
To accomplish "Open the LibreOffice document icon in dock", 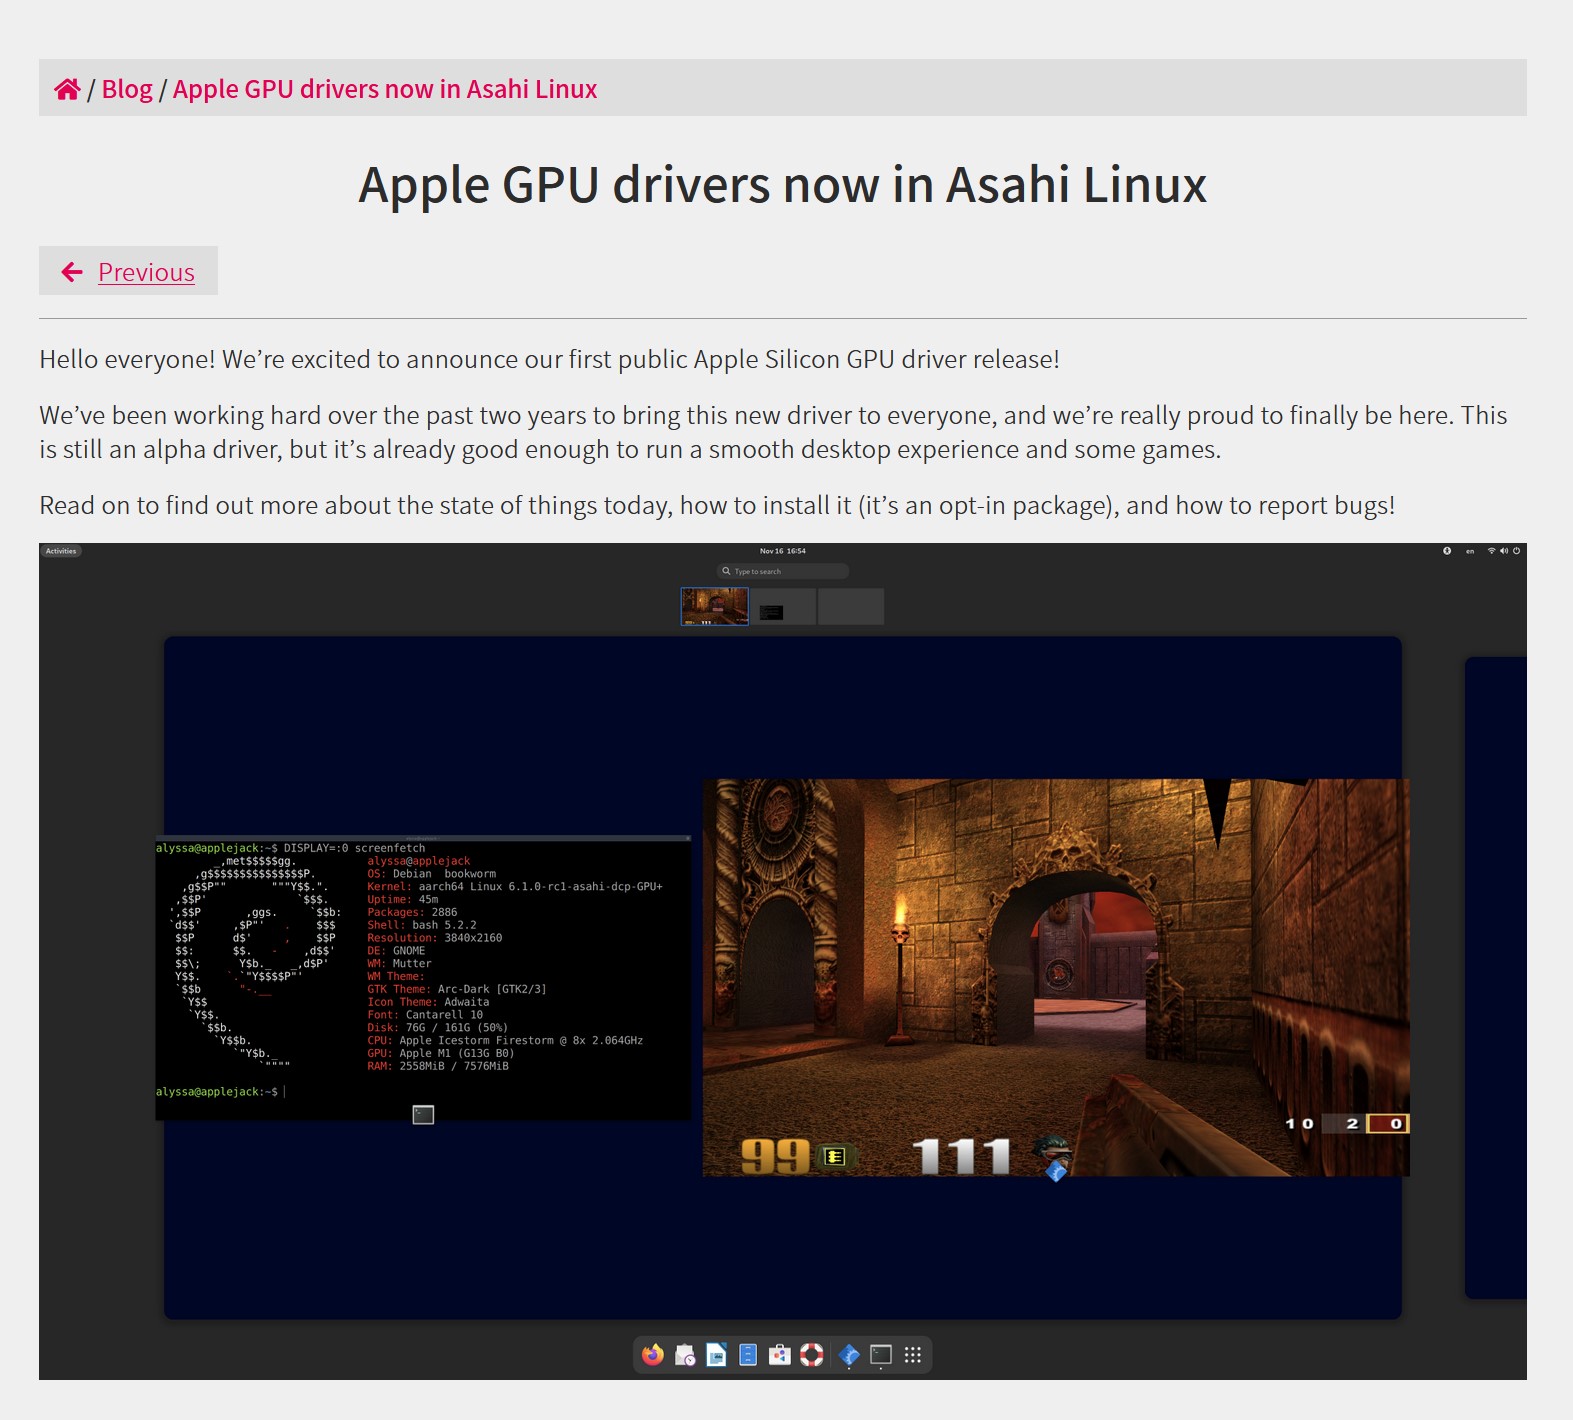I will [x=716, y=1355].
